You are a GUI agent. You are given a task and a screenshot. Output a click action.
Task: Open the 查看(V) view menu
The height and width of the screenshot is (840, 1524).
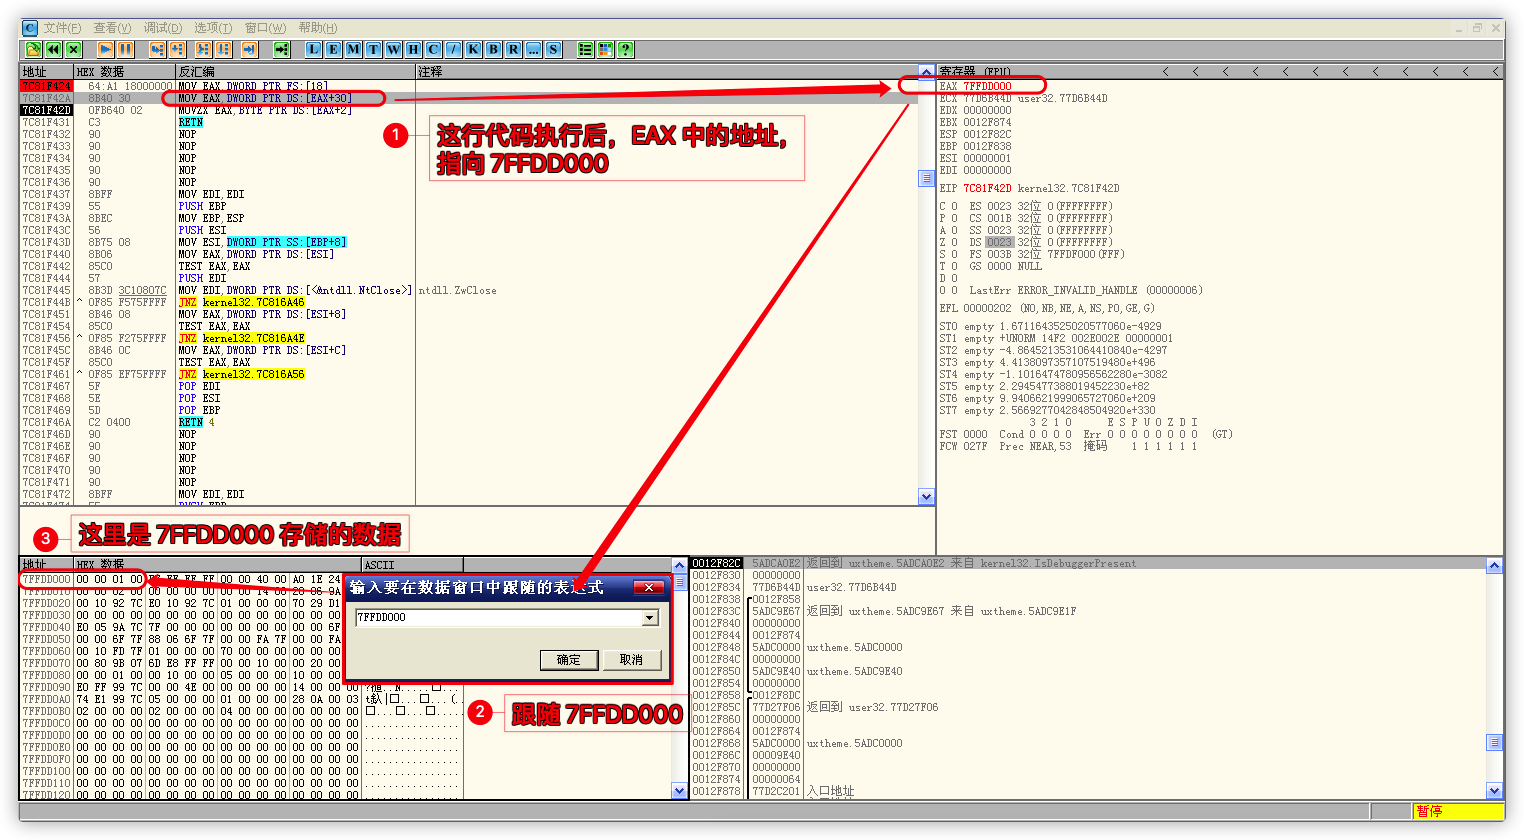[x=112, y=28]
